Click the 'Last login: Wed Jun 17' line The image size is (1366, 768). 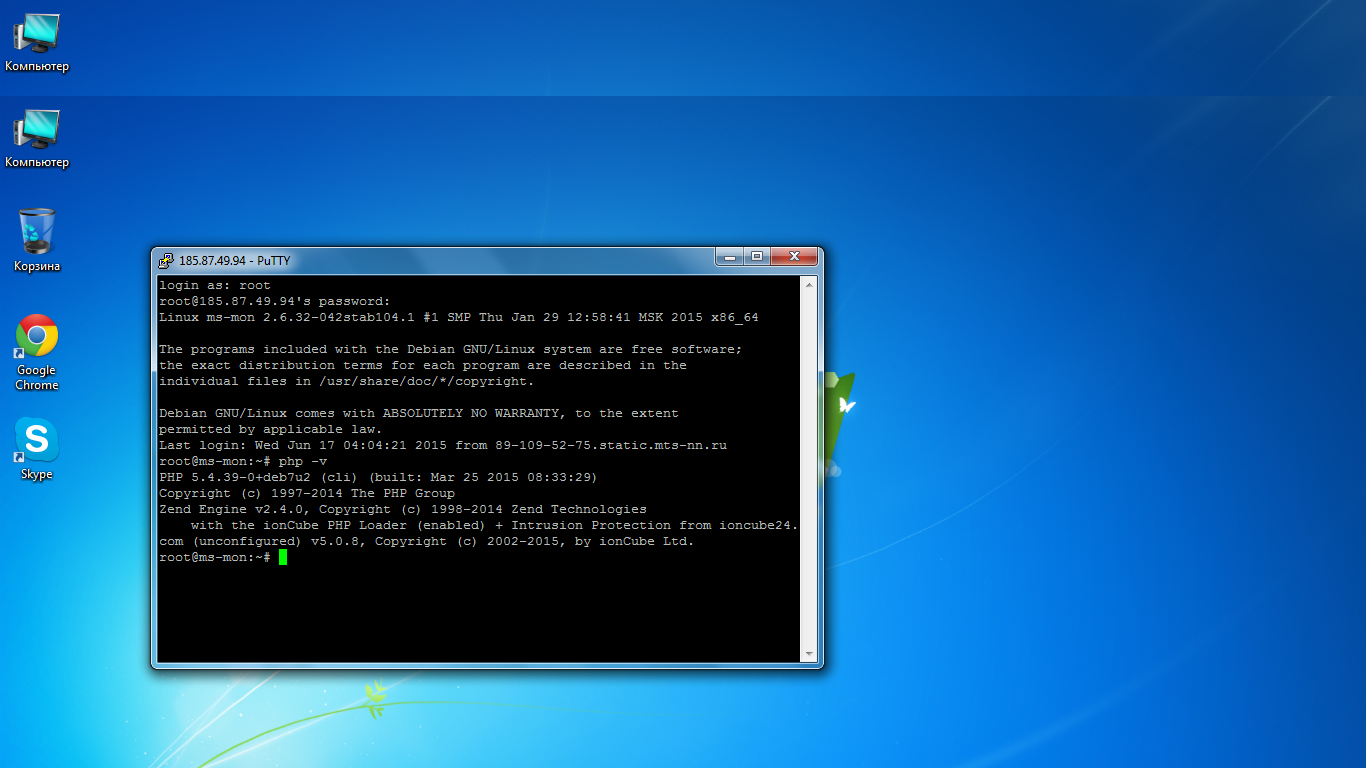(x=443, y=446)
